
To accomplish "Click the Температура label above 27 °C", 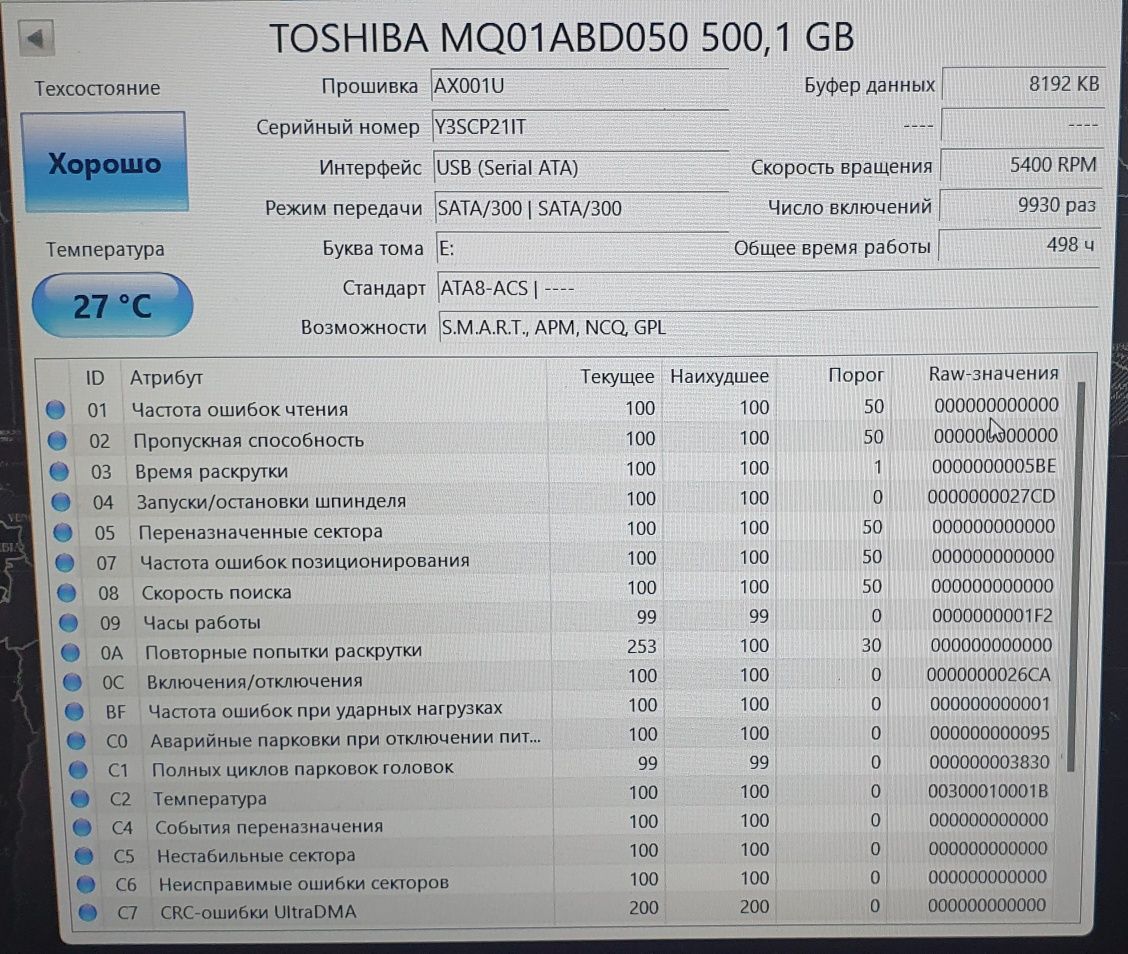I will pos(106,250).
